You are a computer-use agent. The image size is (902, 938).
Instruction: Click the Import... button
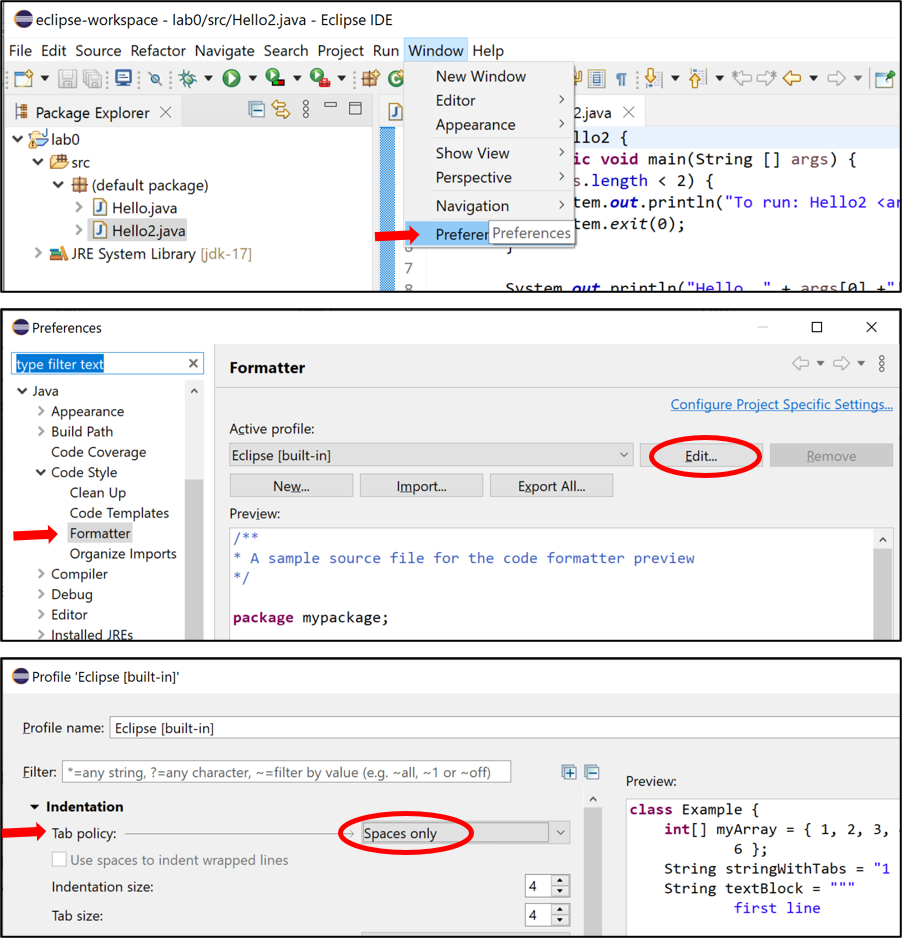coord(422,486)
